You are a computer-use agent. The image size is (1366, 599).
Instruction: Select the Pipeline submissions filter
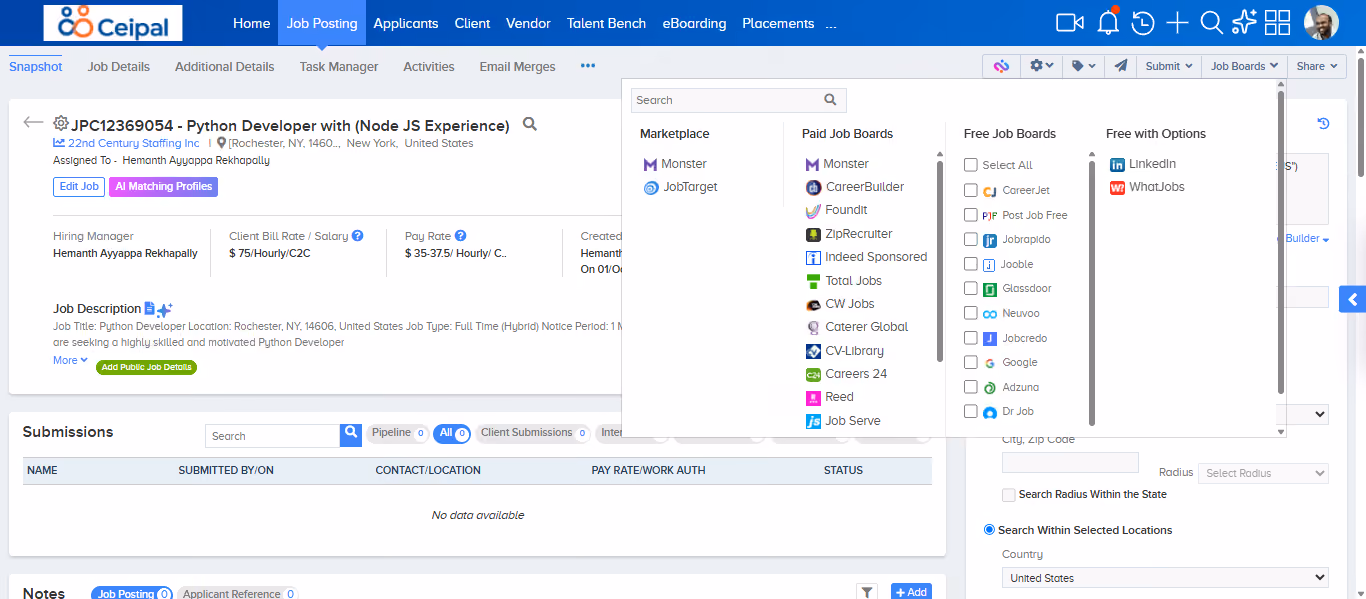(397, 433)
